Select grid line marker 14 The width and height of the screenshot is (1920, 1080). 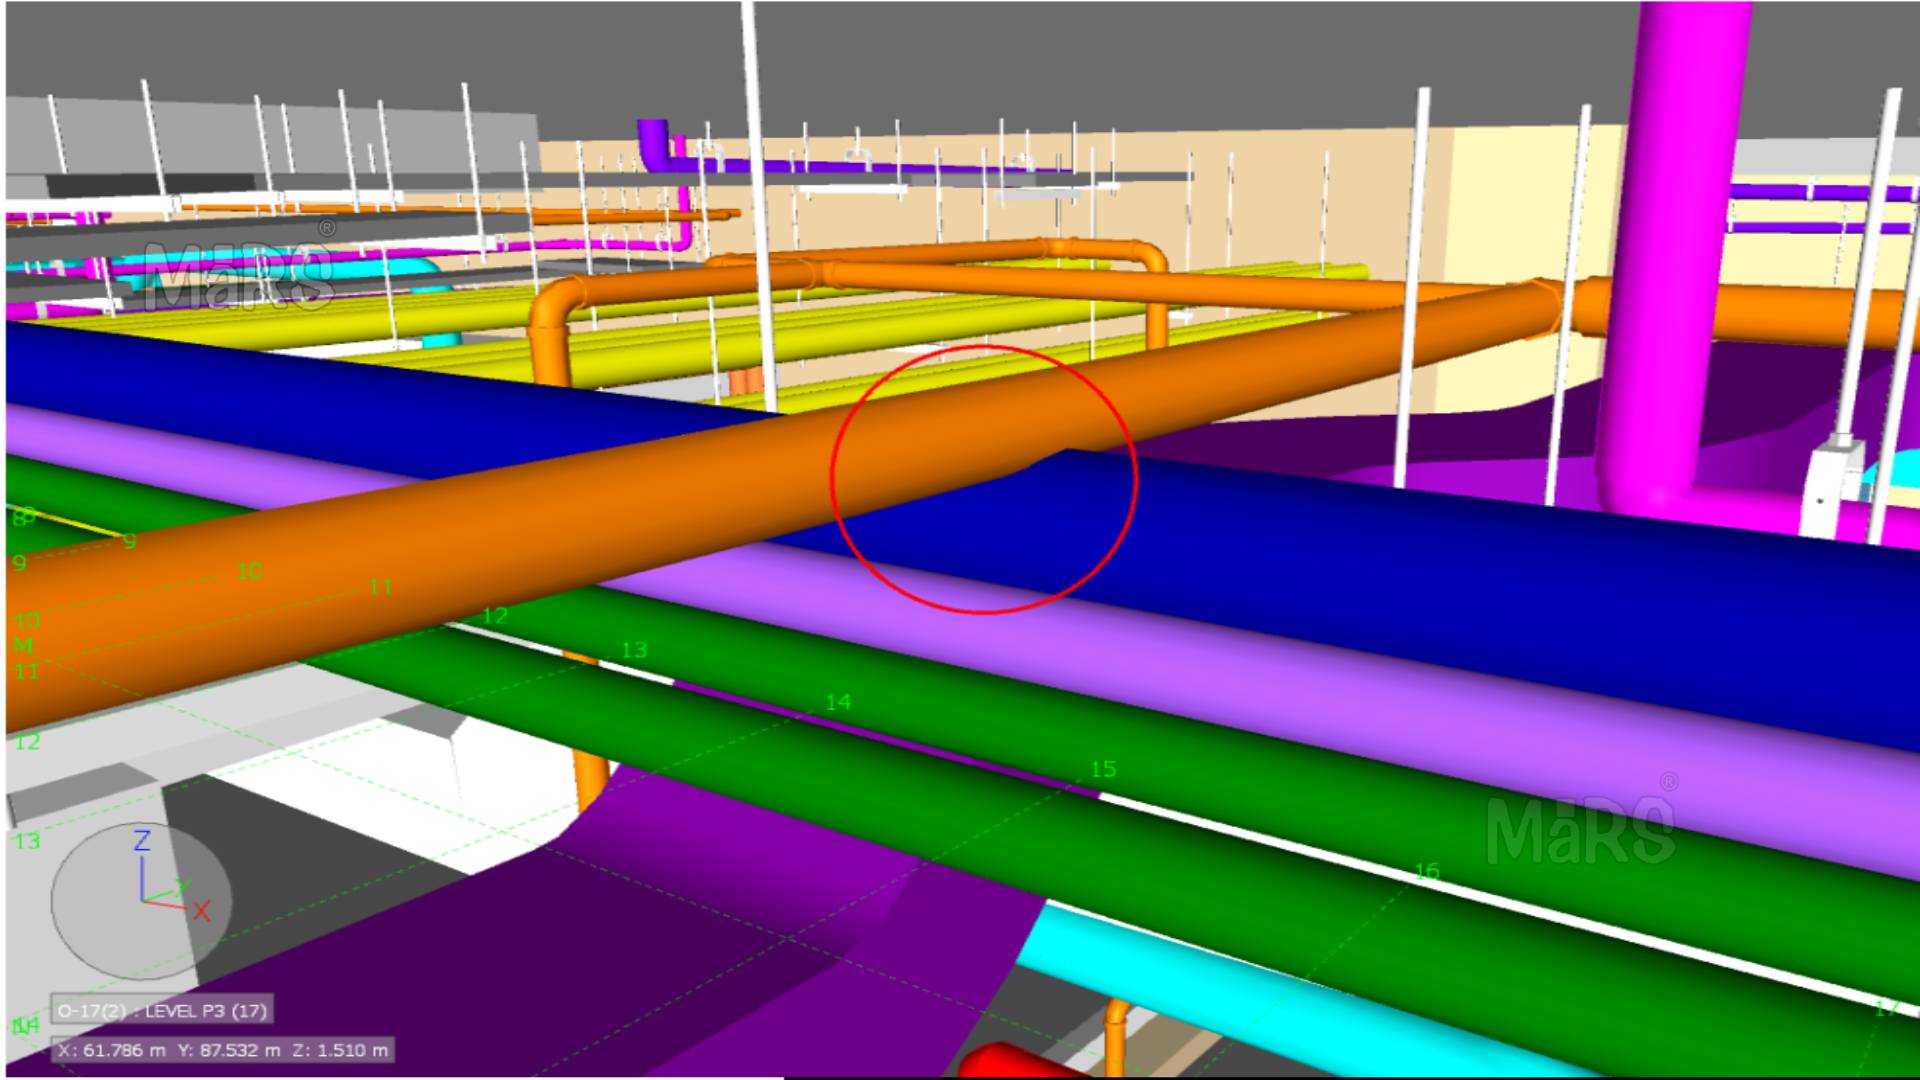[838, 703]
